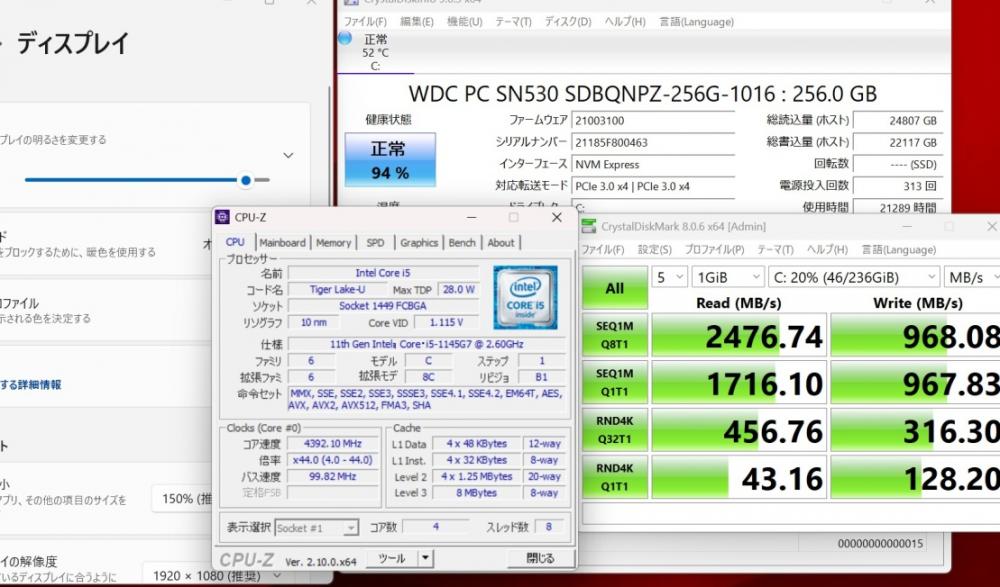Screen dimensions: 1000x587
Task: Click the firmware field 21003100
Action: [652, 121]
